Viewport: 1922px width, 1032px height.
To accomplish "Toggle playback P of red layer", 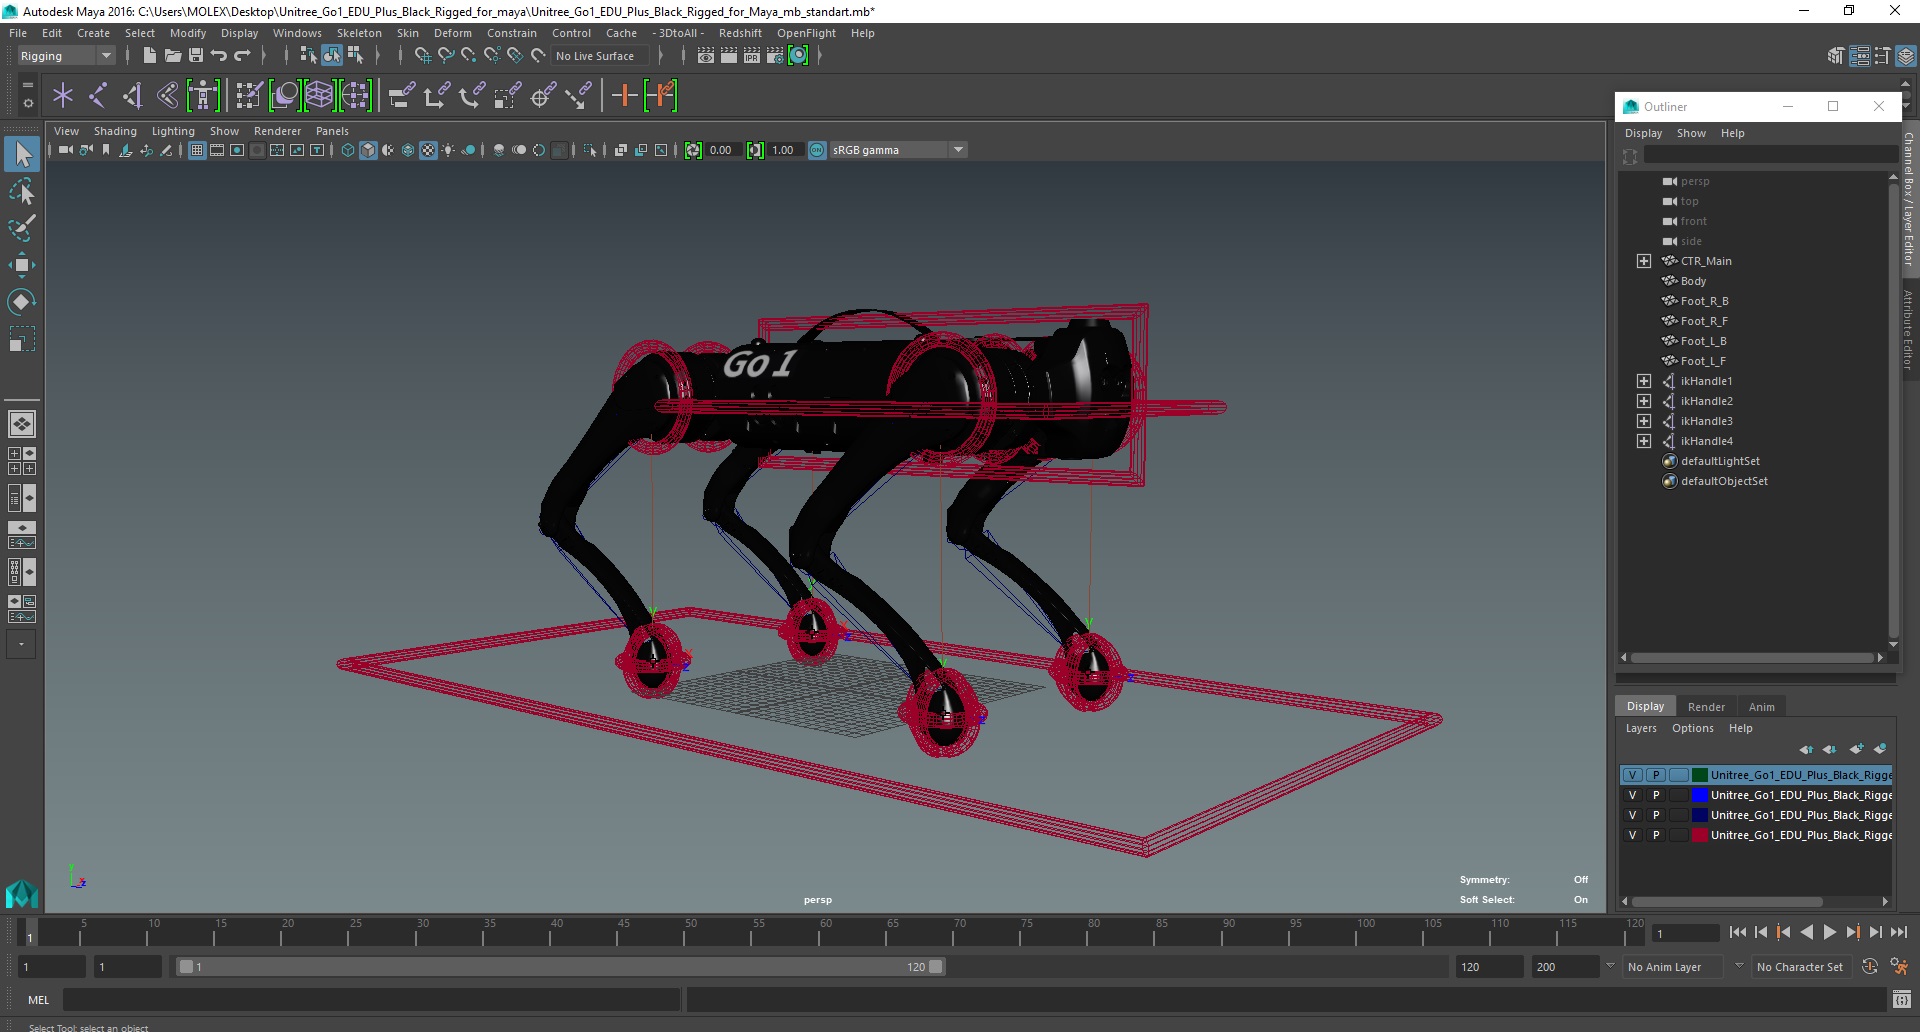I will click(x=1656, y=835).
